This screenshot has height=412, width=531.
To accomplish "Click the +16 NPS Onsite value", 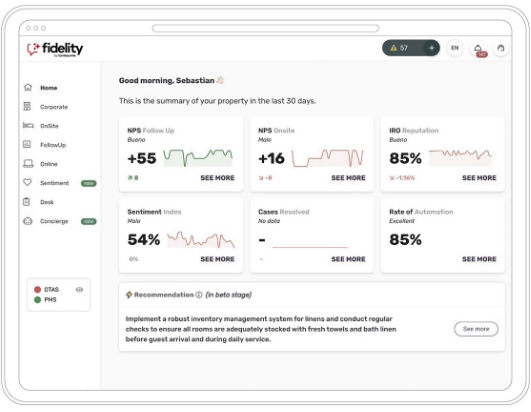I will click(271, 158).
